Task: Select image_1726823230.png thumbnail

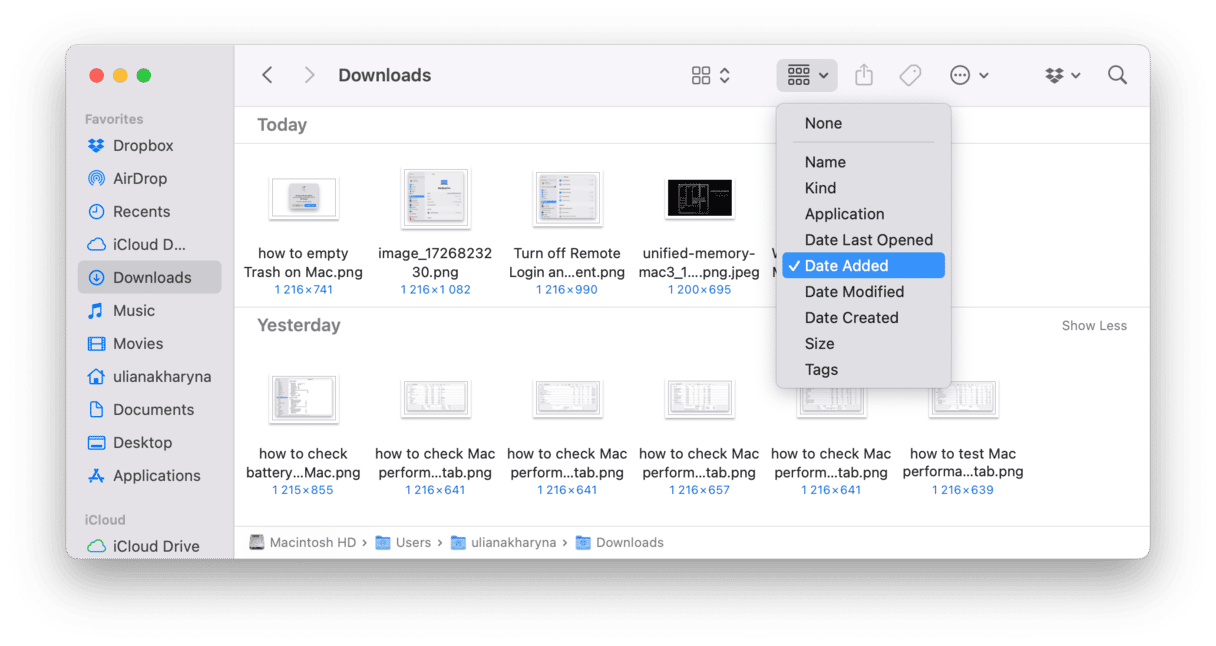Action: click(435, 198)
